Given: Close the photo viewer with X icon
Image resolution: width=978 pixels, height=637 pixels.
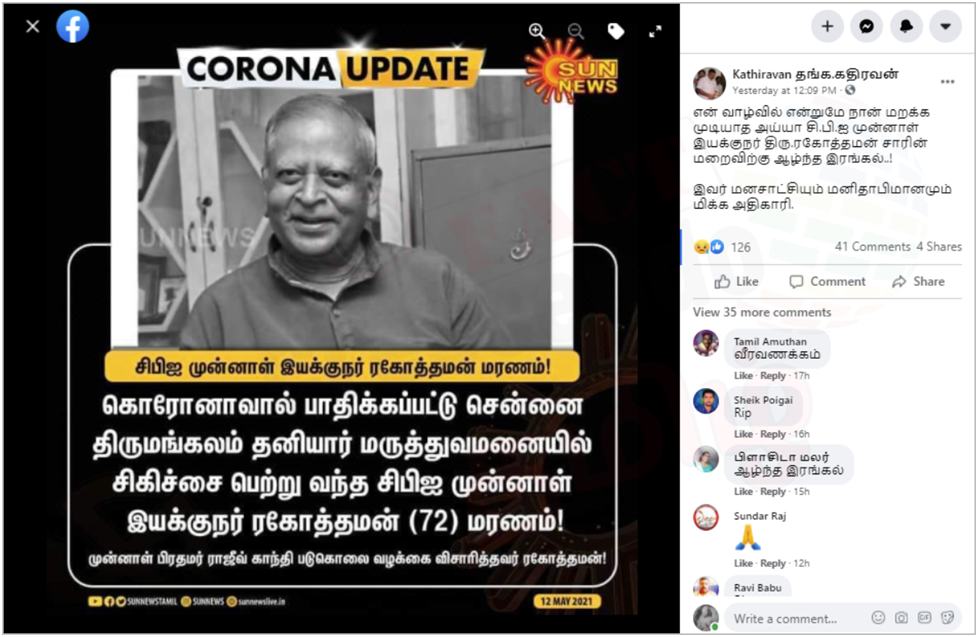Looking at the screenshot, I should click(x=33, y=26).
